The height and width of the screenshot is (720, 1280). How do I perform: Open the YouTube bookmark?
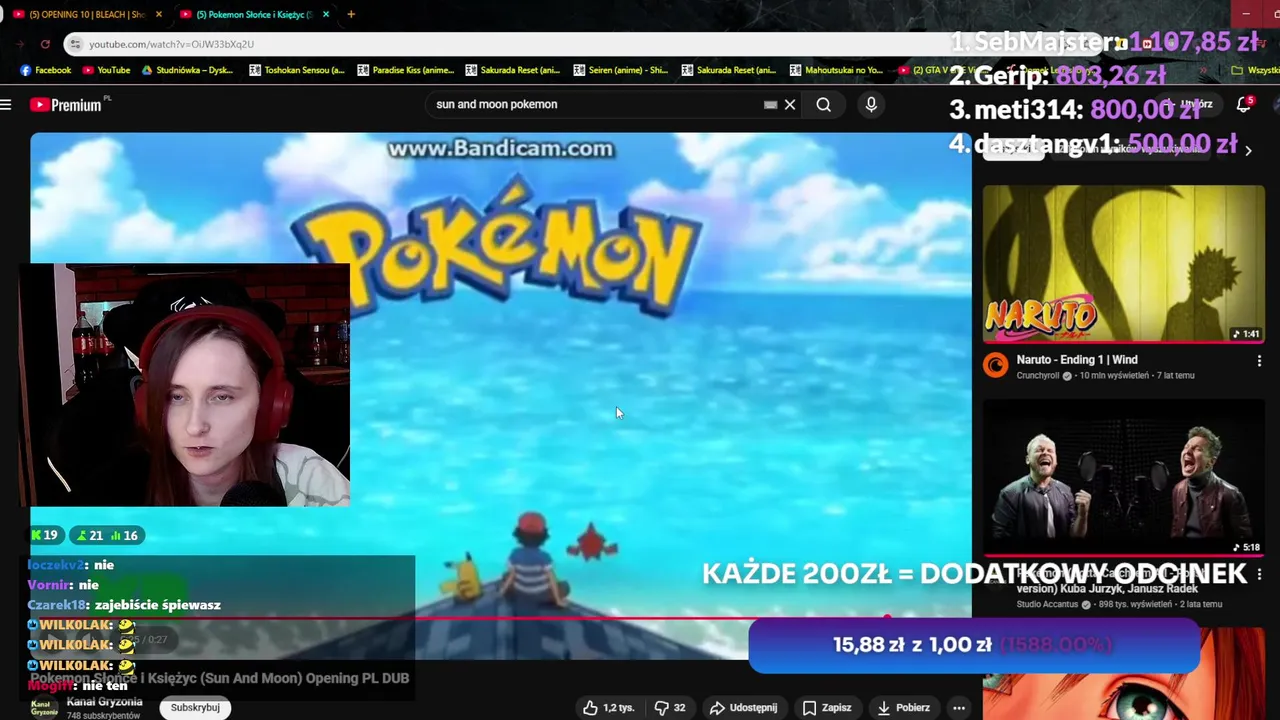coord(106,70)
